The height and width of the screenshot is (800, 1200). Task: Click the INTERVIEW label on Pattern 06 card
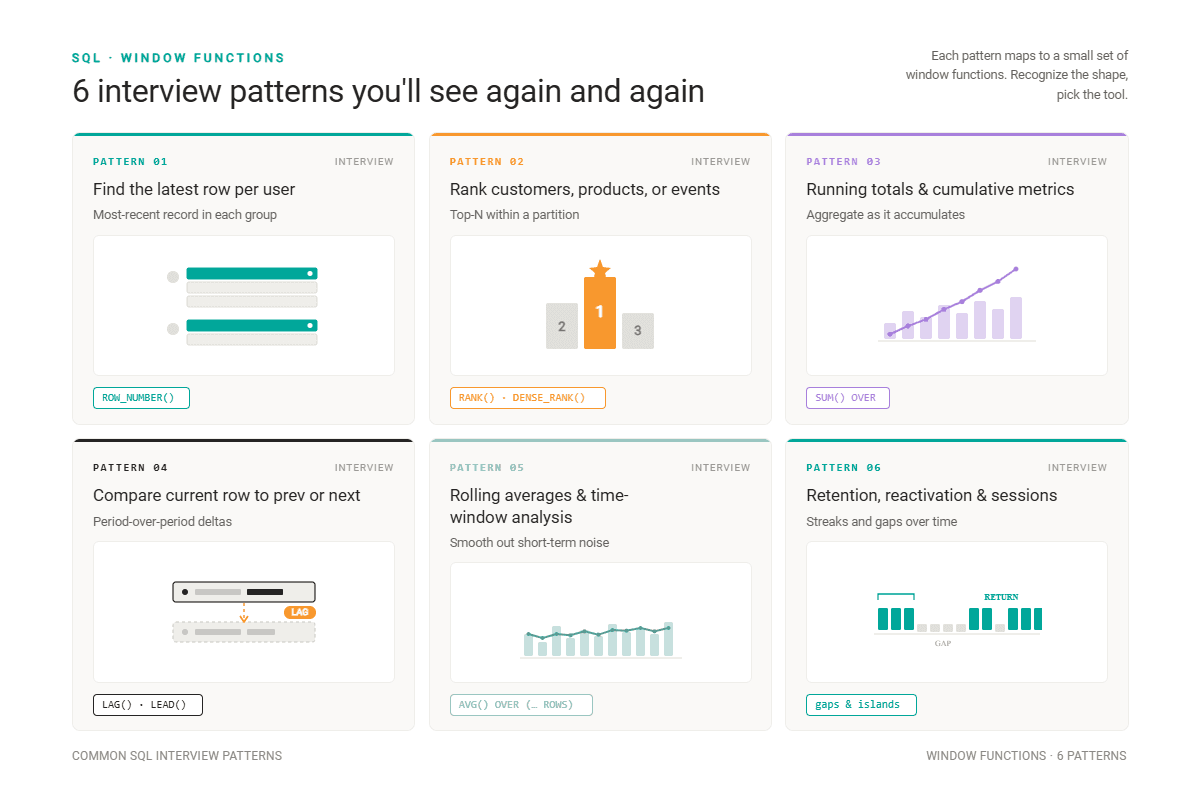tap(1077, 468)
